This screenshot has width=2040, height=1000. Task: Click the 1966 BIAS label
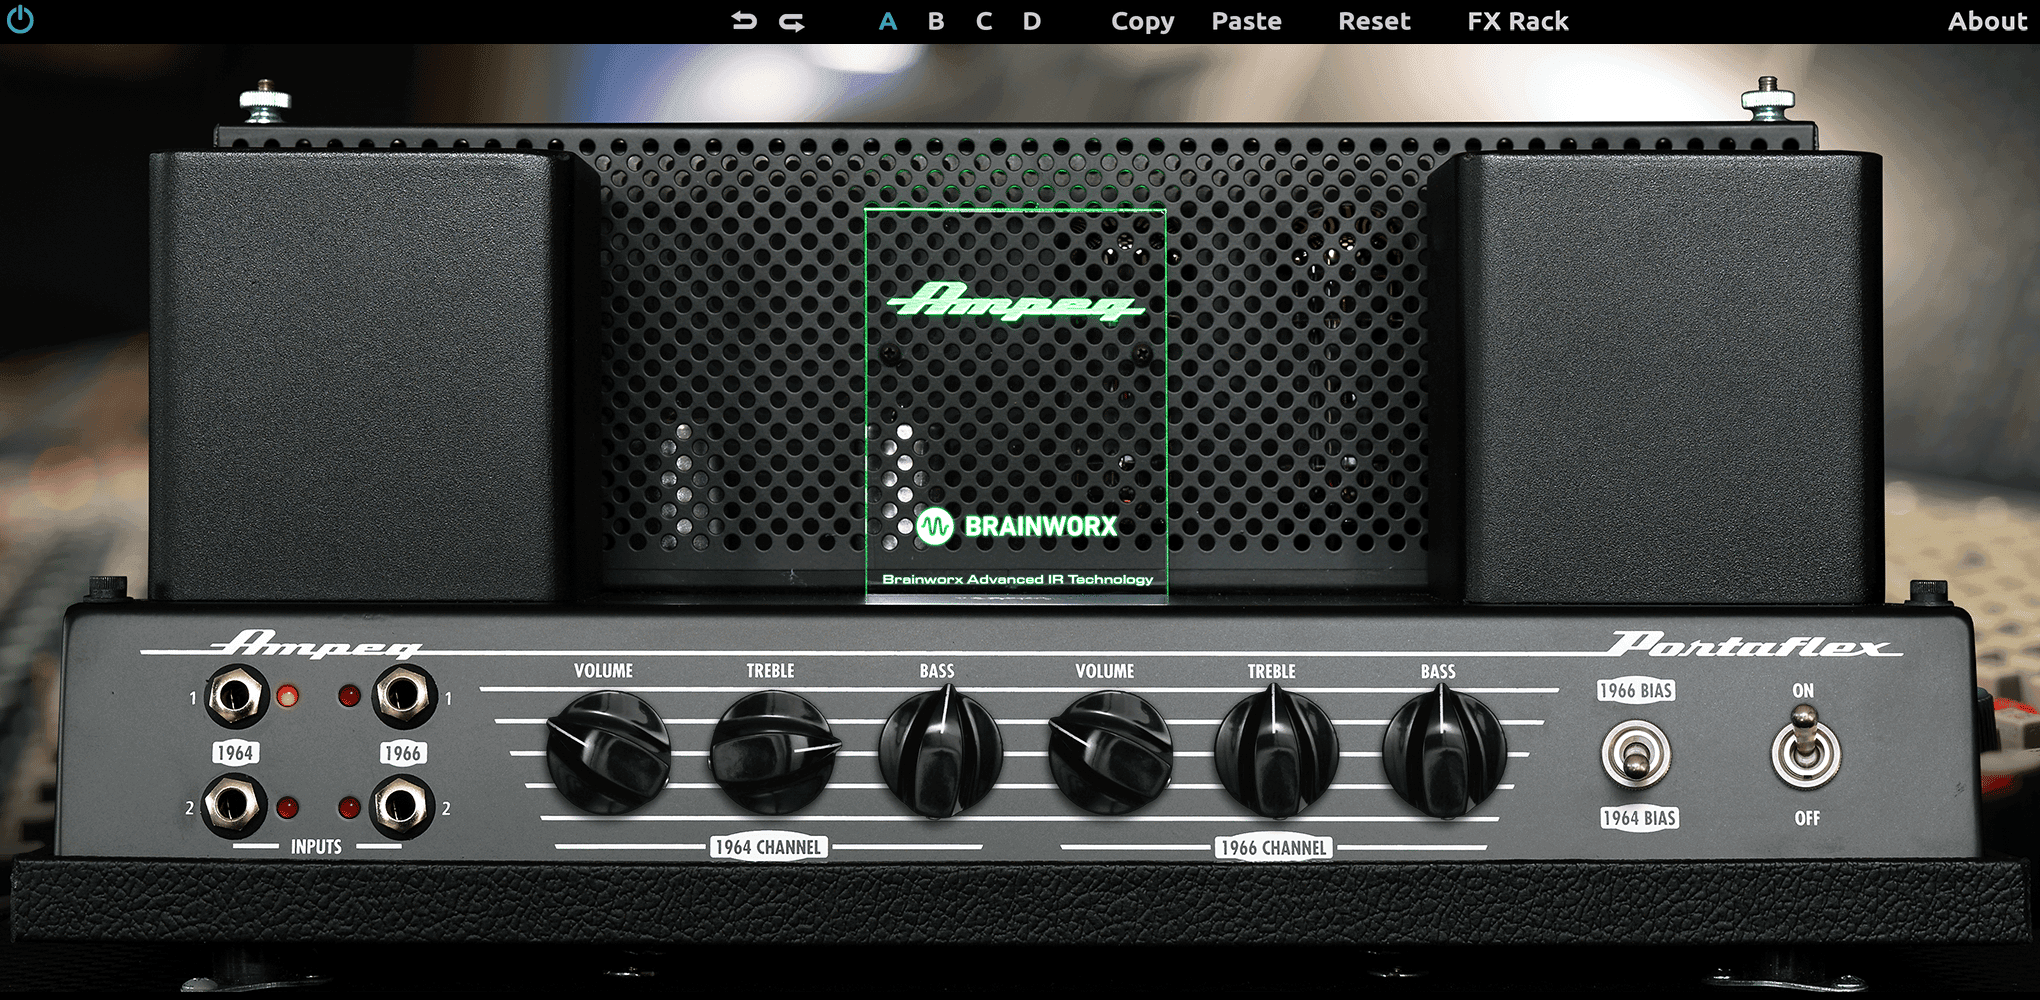pyautogui.click(x=1636, y=691)
